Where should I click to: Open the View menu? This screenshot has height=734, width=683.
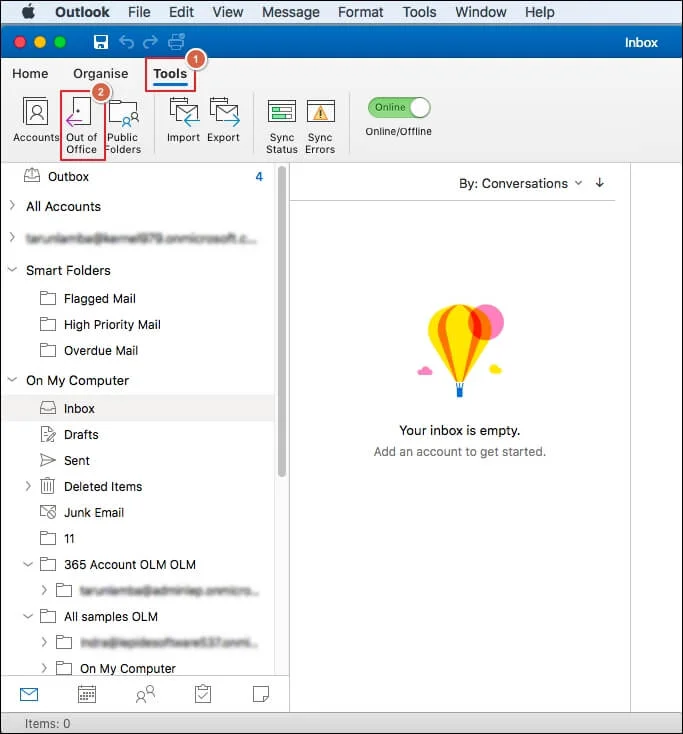coord(228,12)
